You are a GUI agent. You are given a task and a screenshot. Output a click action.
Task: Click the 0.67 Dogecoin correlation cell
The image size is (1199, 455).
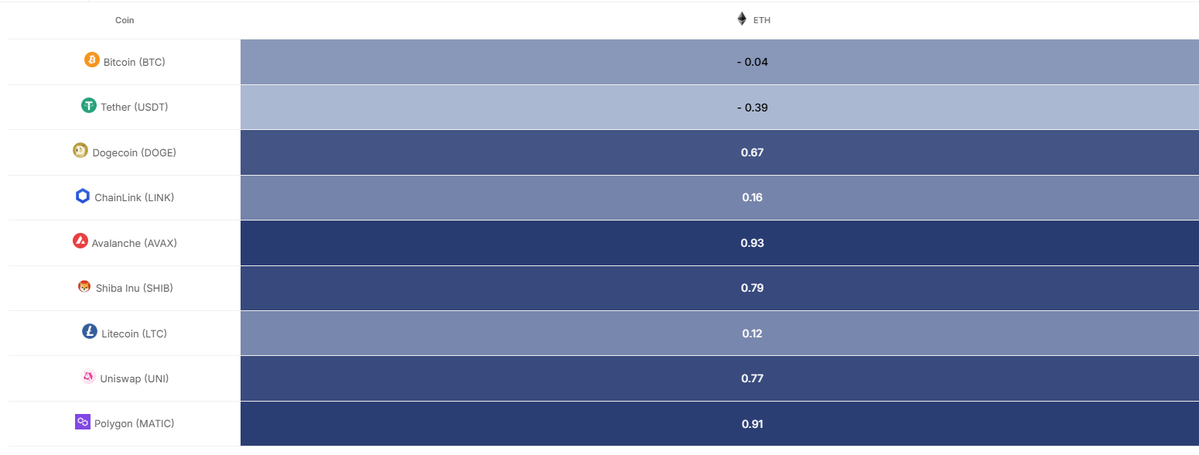(752, 152)
